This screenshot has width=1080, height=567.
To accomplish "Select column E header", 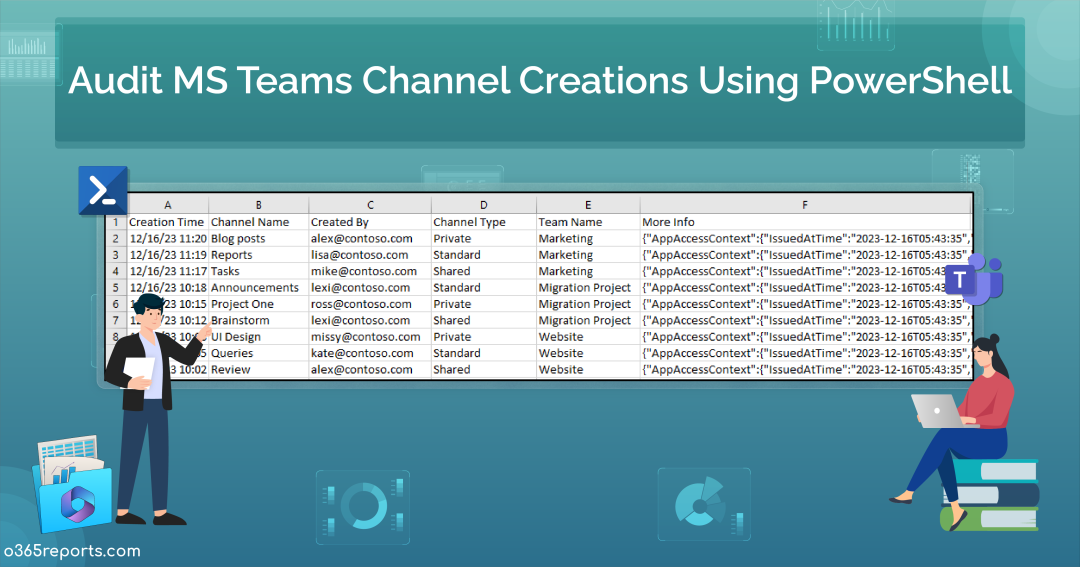I will (x=588, y=205).
